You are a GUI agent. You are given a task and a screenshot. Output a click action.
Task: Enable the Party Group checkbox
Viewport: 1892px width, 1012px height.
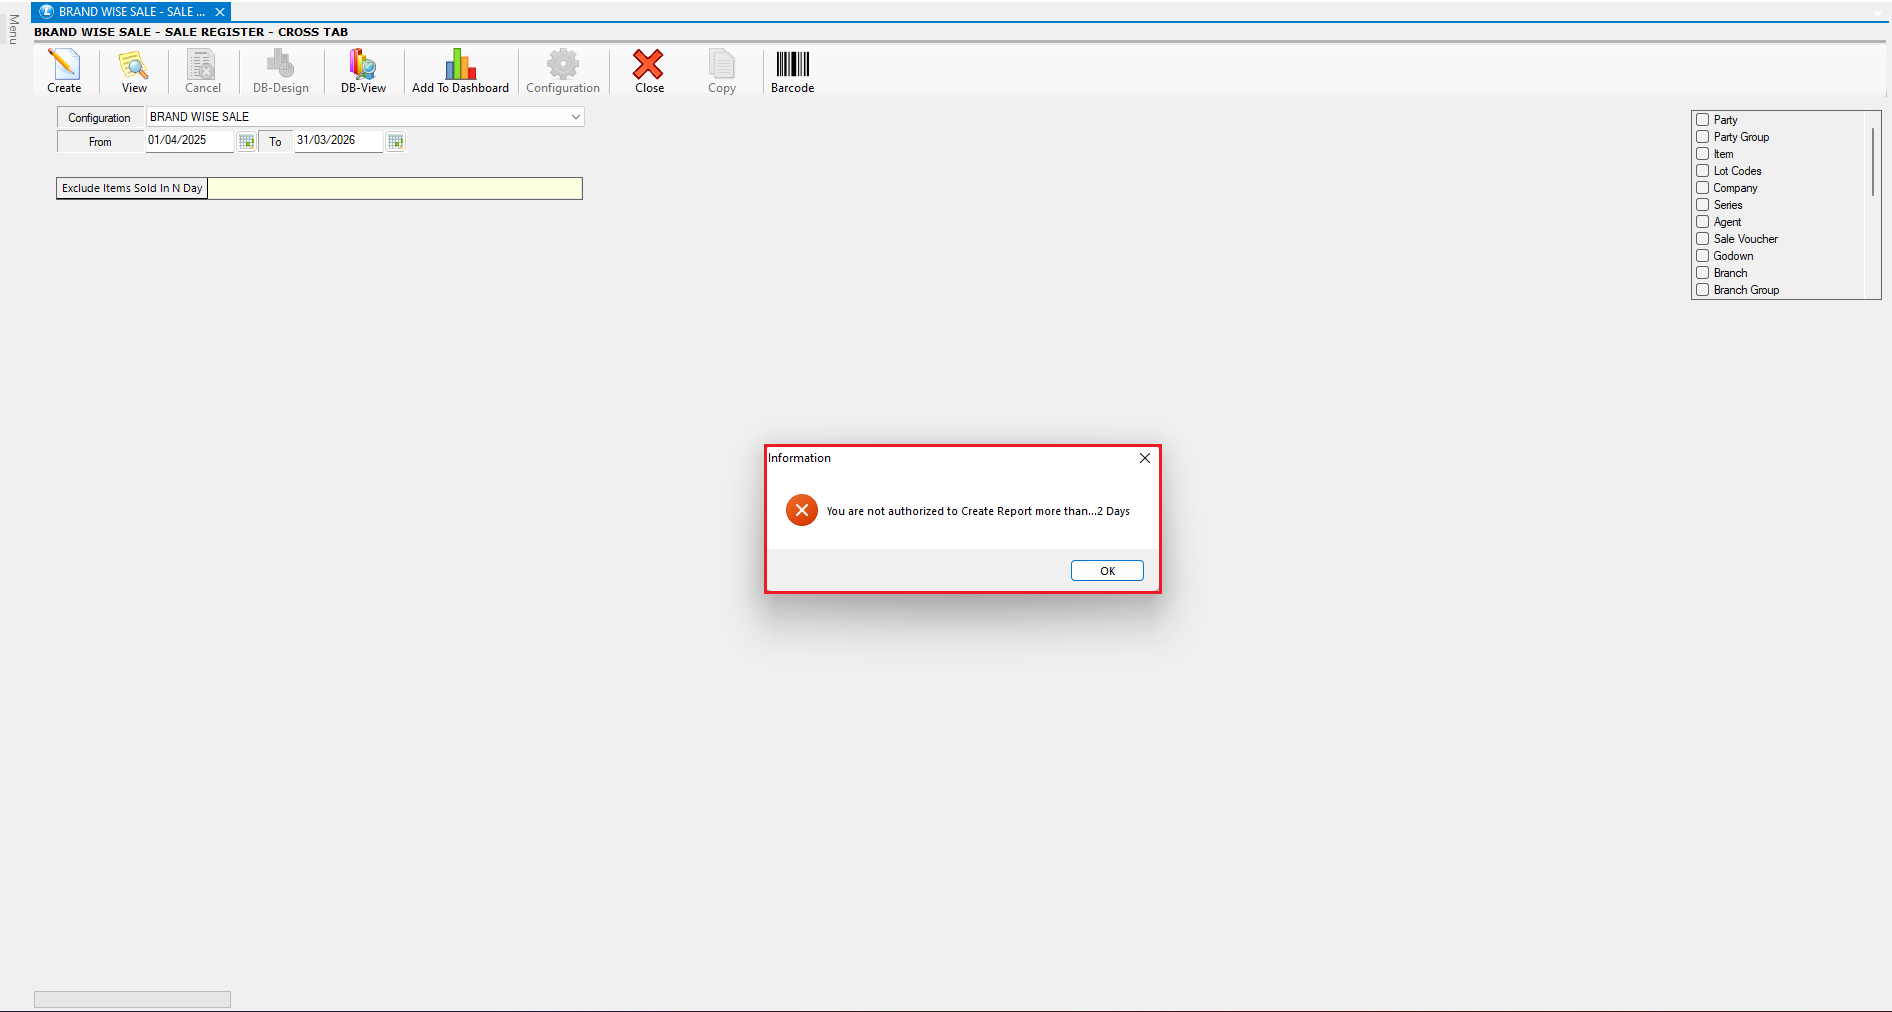tap(1702, 137)
